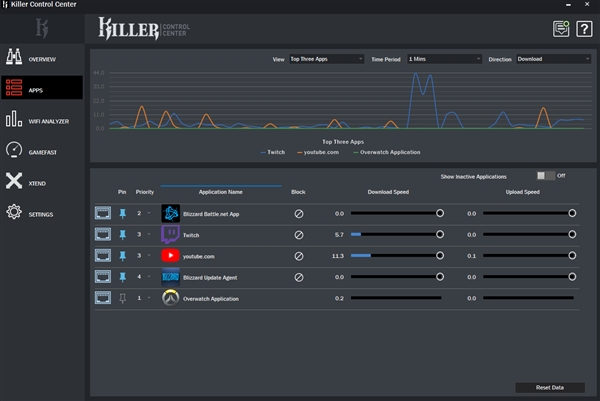This screenshot has height=401, width=600.
Task: Open the xTend section
Action: [14, 181]
